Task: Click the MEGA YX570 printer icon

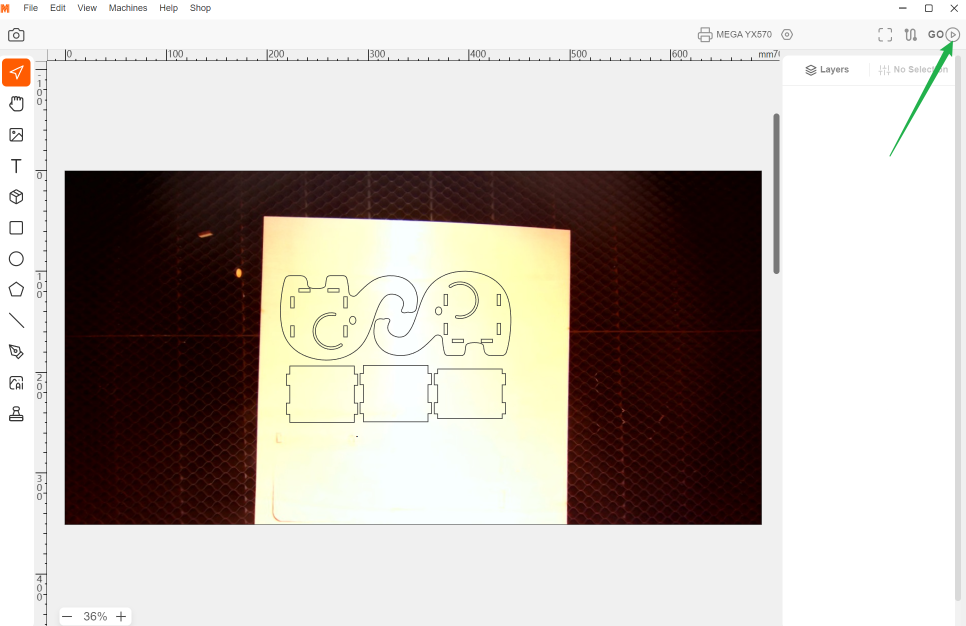Action: pos(705,35)
